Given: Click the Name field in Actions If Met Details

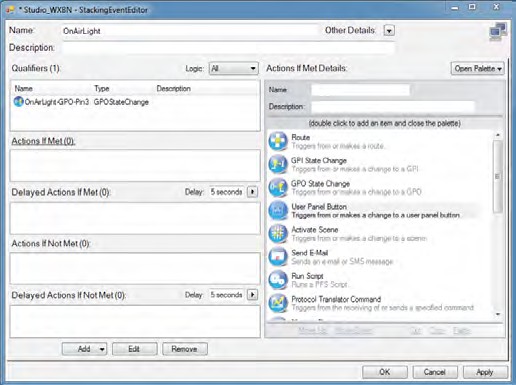Looking at the screenshot, I should click(360, 90).
